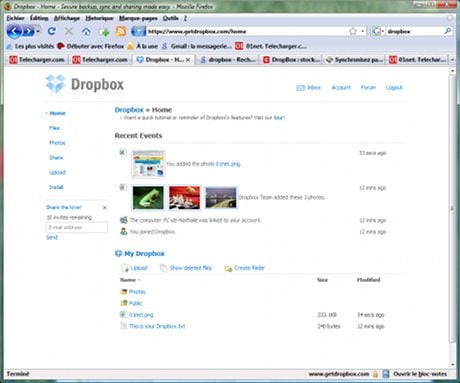Open the Account link in header
The width and height of the screenshot is (460, 383).
coord(341,88)
